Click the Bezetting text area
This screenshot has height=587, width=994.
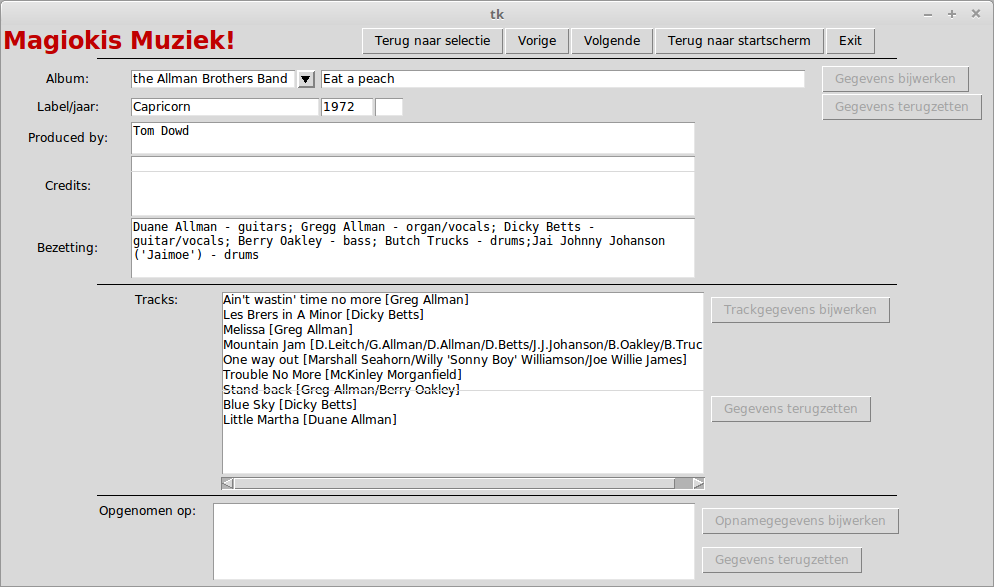[413, 248]
